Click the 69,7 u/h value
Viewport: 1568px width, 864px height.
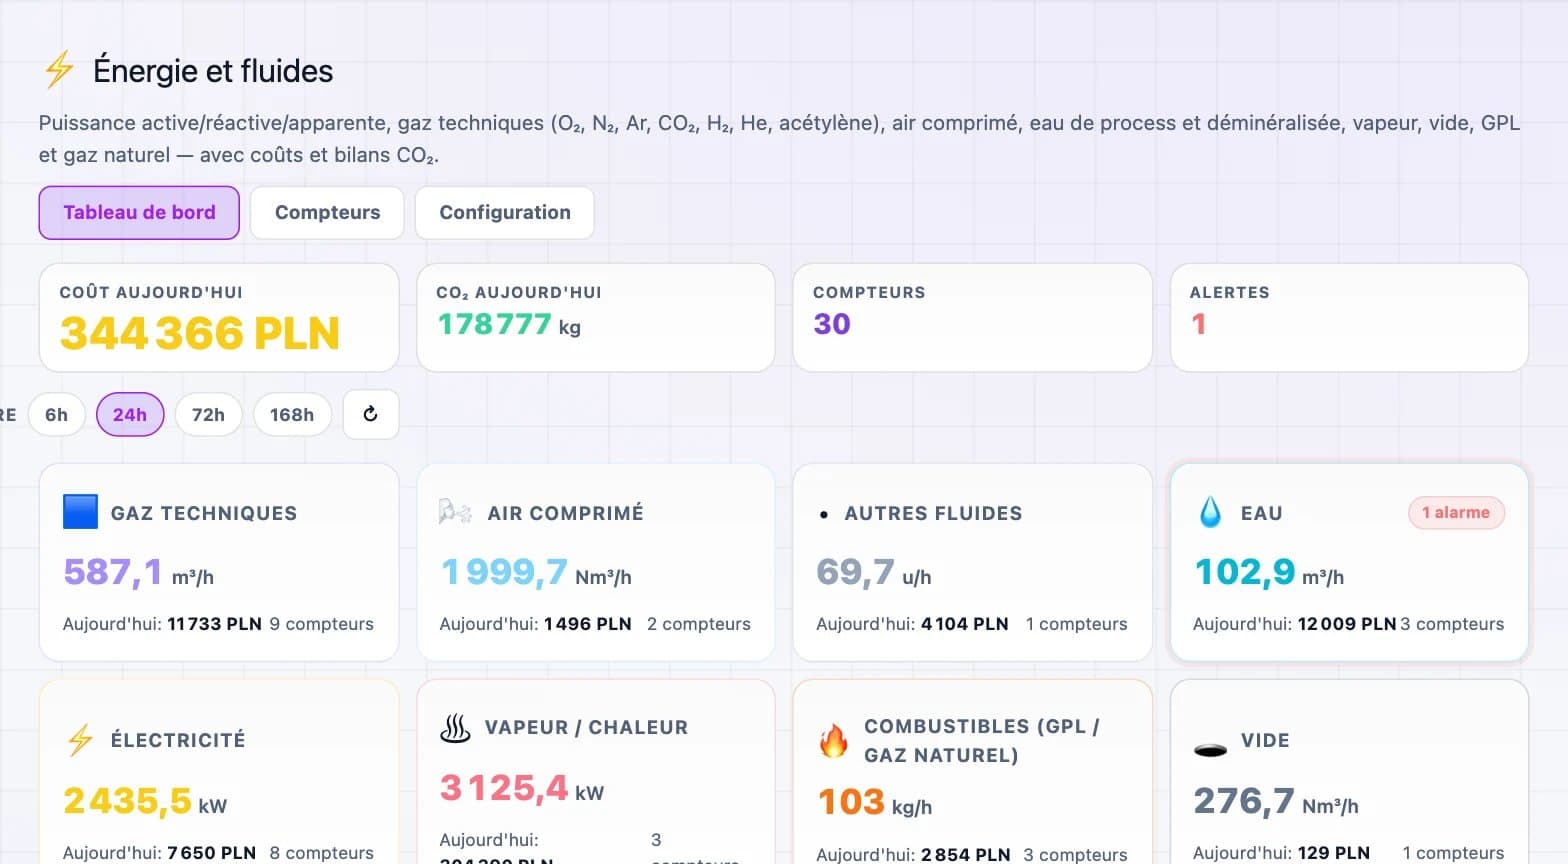tap(874, 572)
